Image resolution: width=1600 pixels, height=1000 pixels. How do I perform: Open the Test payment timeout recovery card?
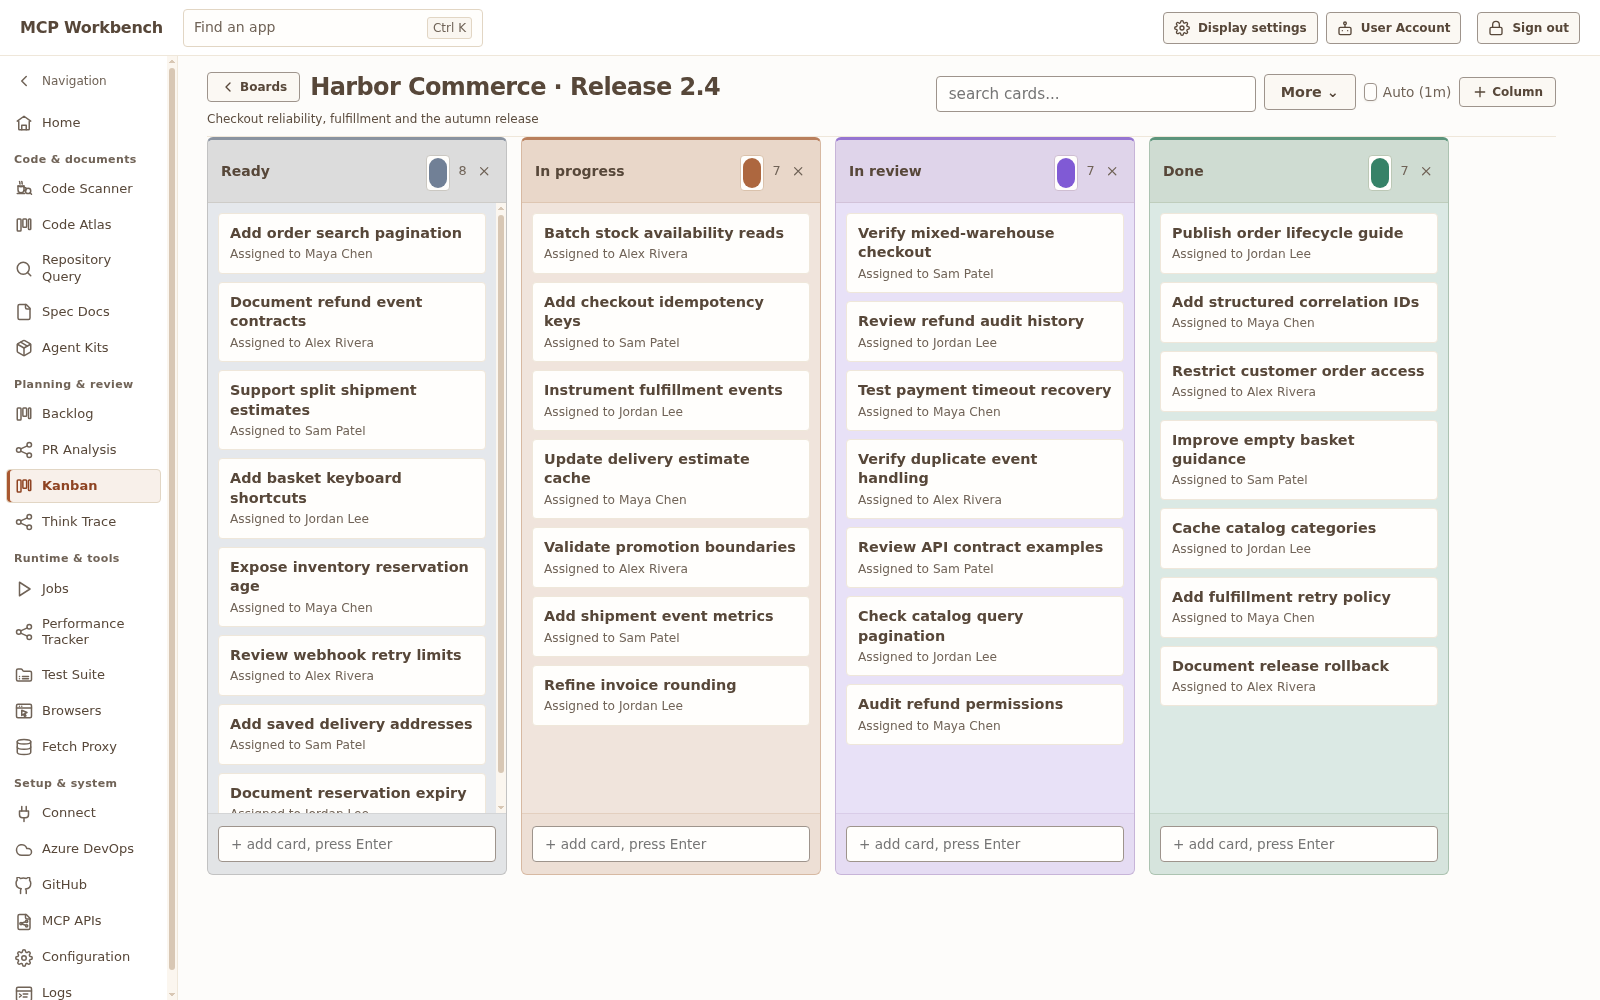pyautogui.click(x=985, y=400)
